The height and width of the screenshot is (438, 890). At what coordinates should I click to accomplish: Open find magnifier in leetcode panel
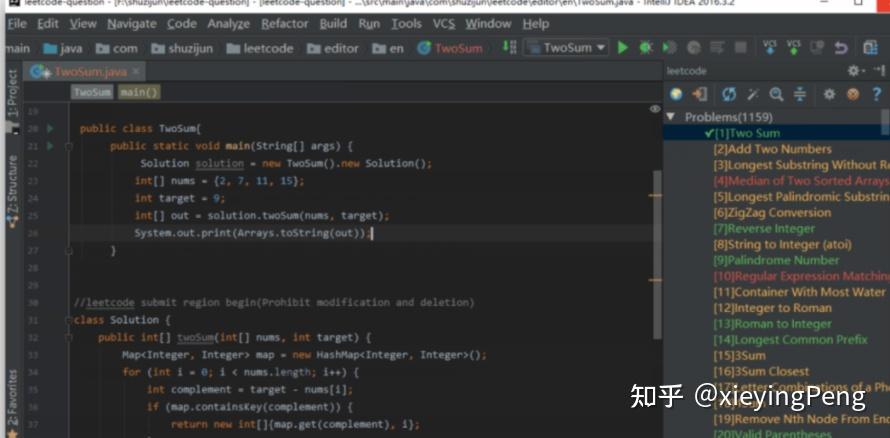point(776,94)
